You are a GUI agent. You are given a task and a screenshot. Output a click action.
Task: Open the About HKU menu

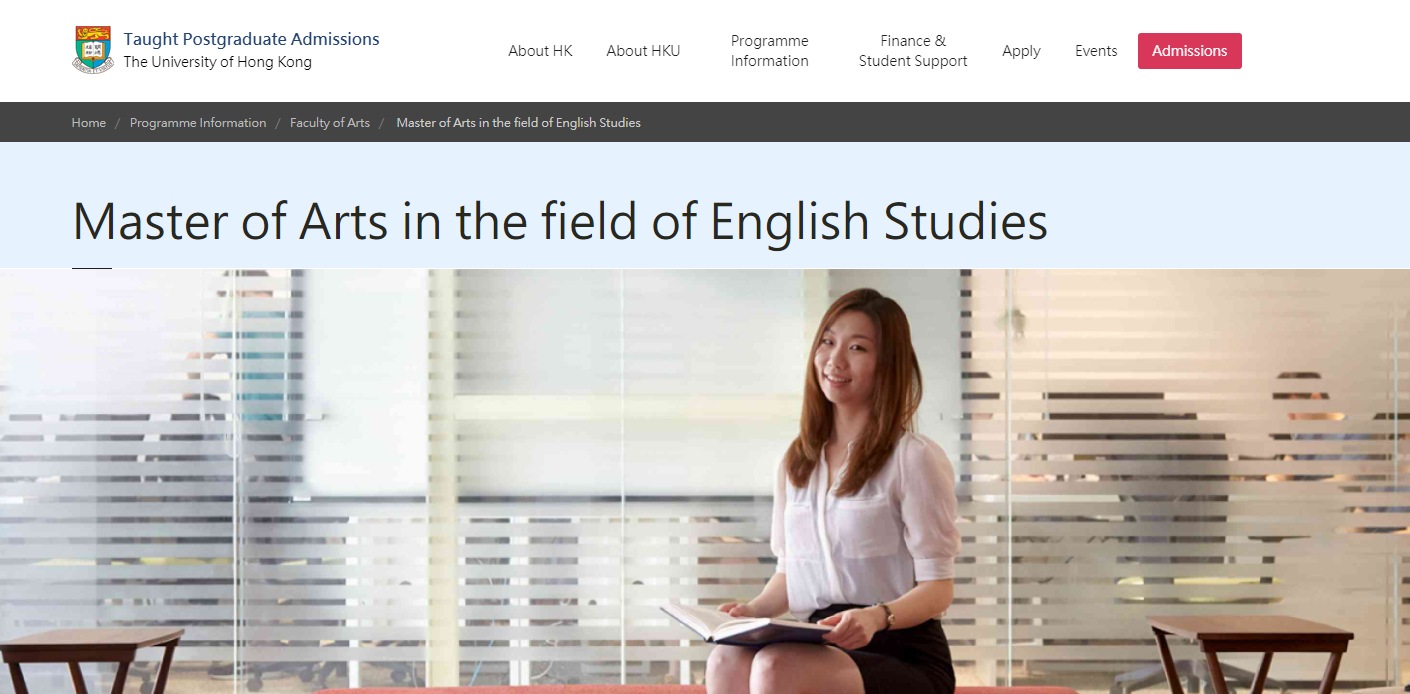[643, 51]
